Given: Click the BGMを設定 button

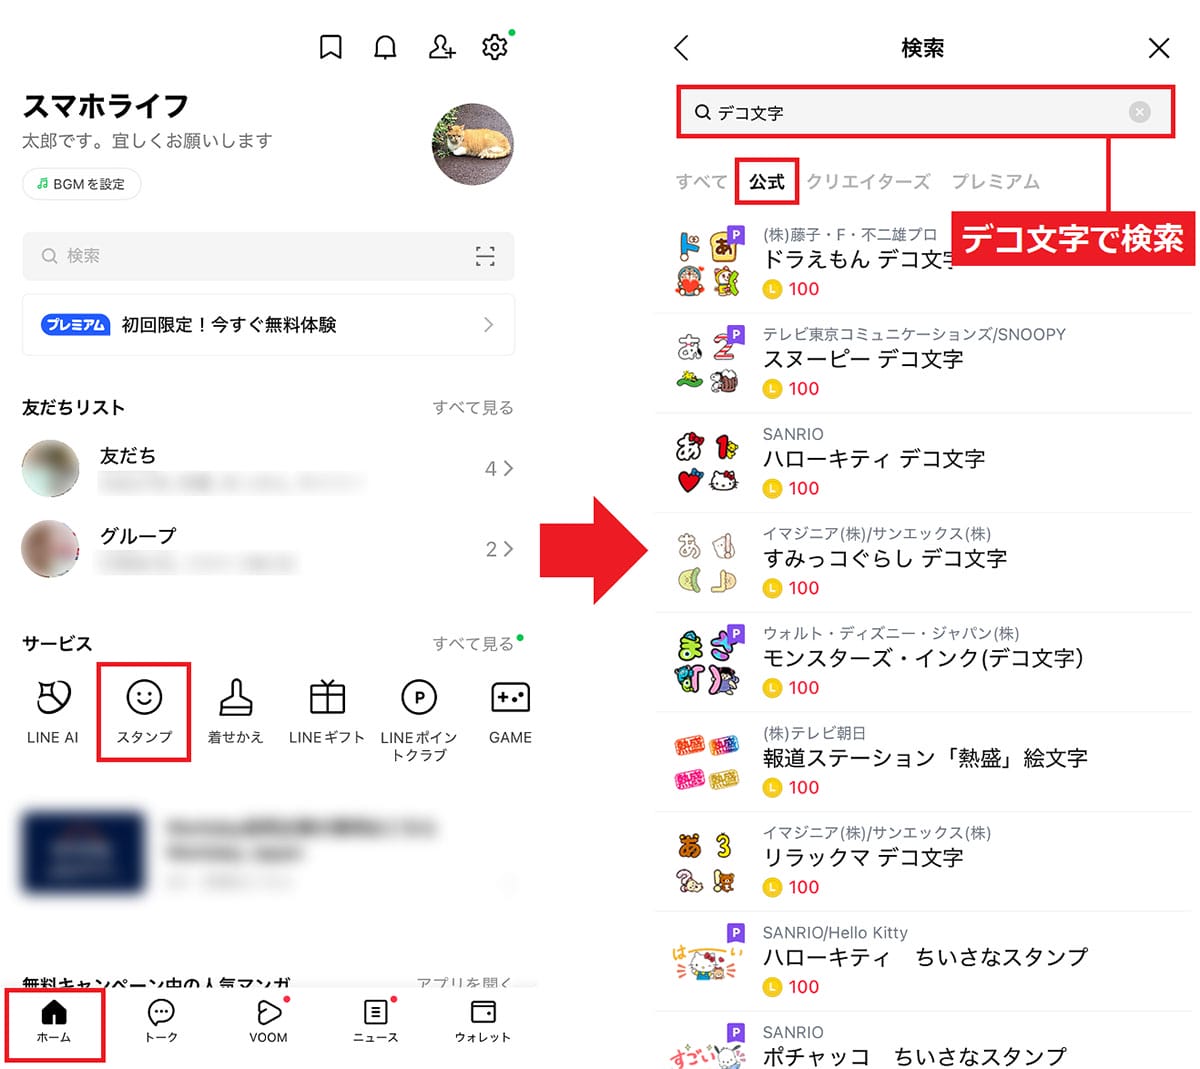Looking at the screenshot, I should coord(81,184).
